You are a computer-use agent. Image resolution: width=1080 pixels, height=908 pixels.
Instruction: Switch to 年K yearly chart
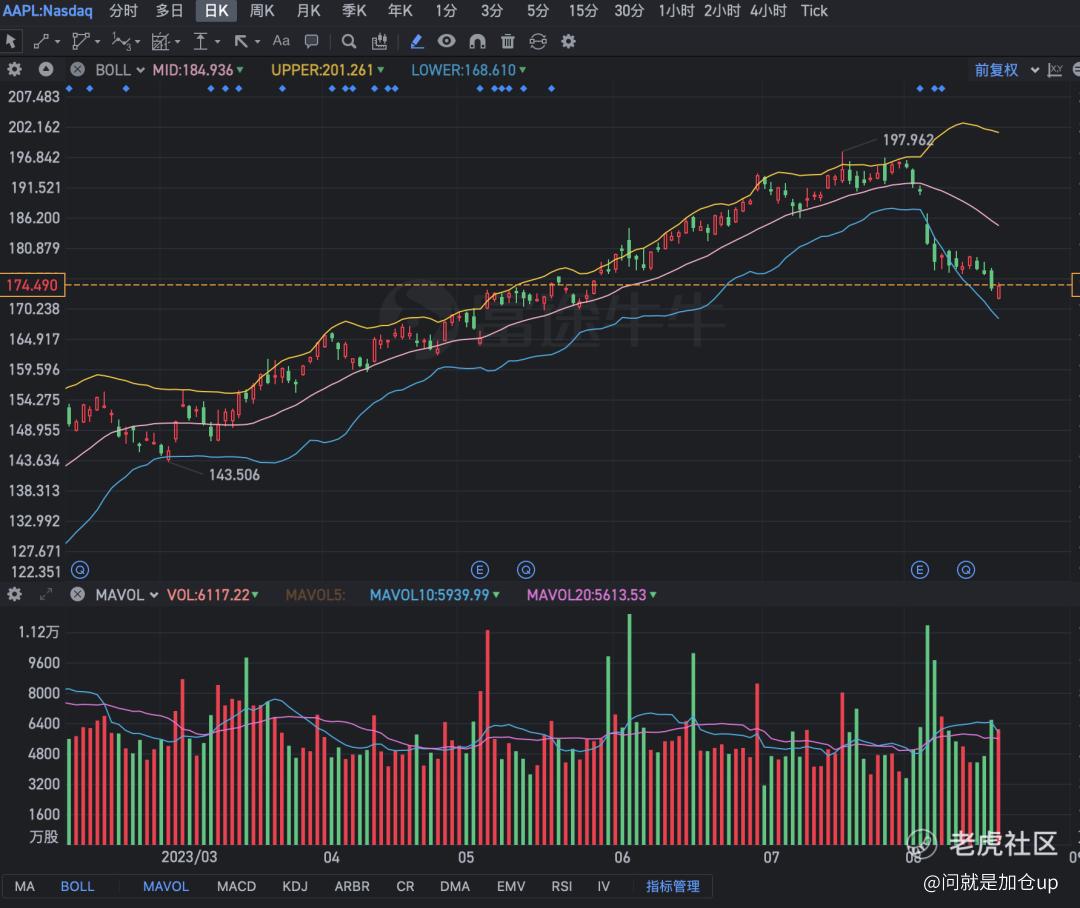click(400, 11)
